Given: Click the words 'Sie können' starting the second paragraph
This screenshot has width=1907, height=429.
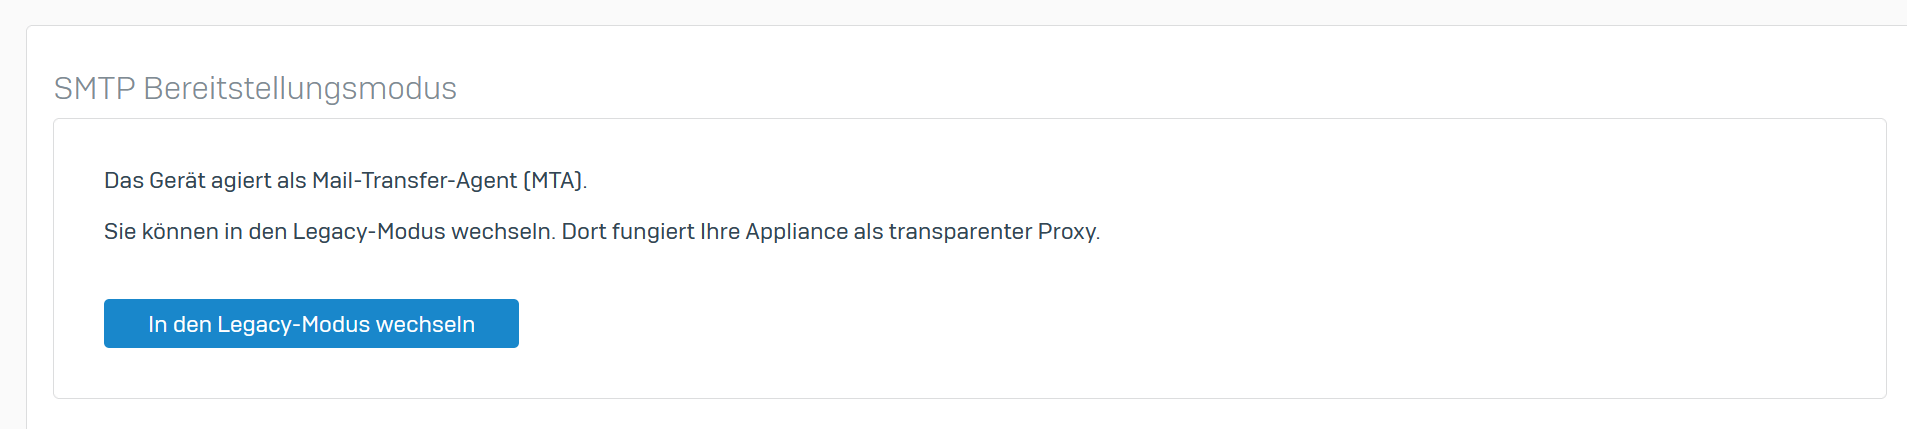Looking at the screenshot, I should click(161, 232).
